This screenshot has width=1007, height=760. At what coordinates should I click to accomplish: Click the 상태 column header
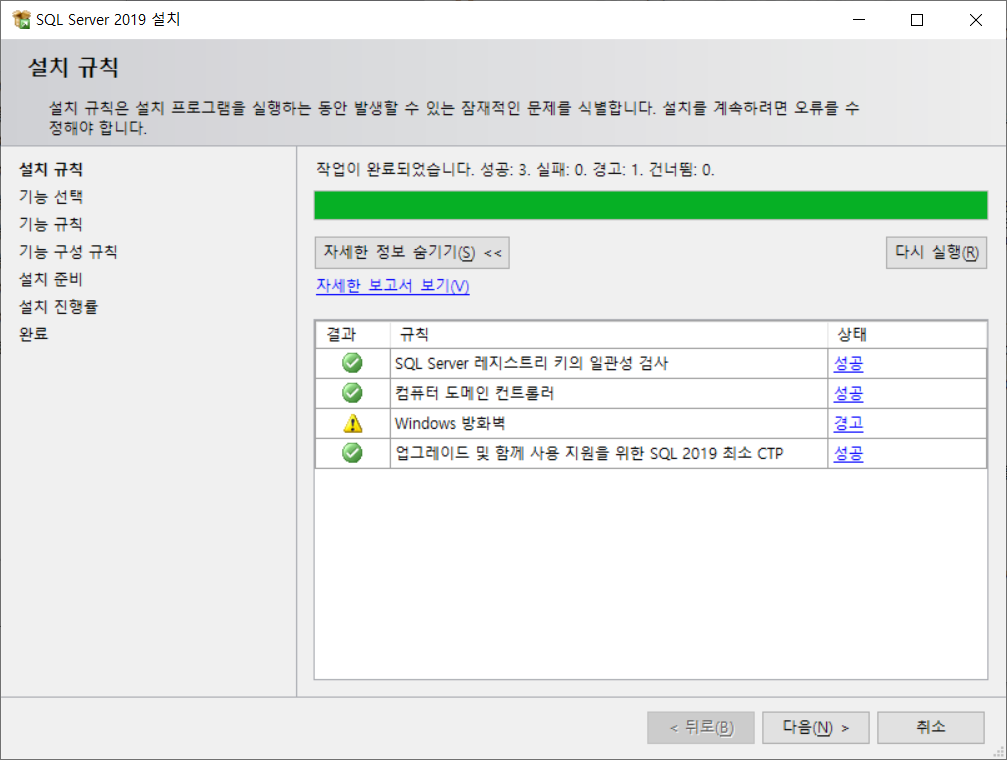(x=907, y=334)
